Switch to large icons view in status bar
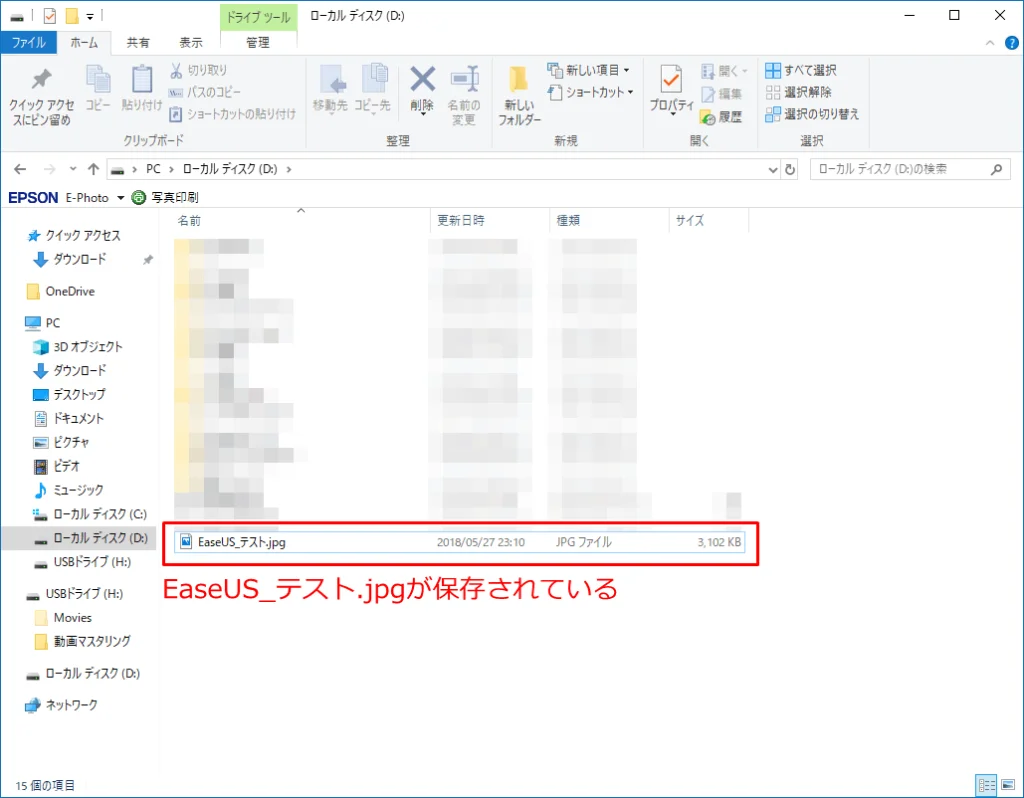 1007,785
